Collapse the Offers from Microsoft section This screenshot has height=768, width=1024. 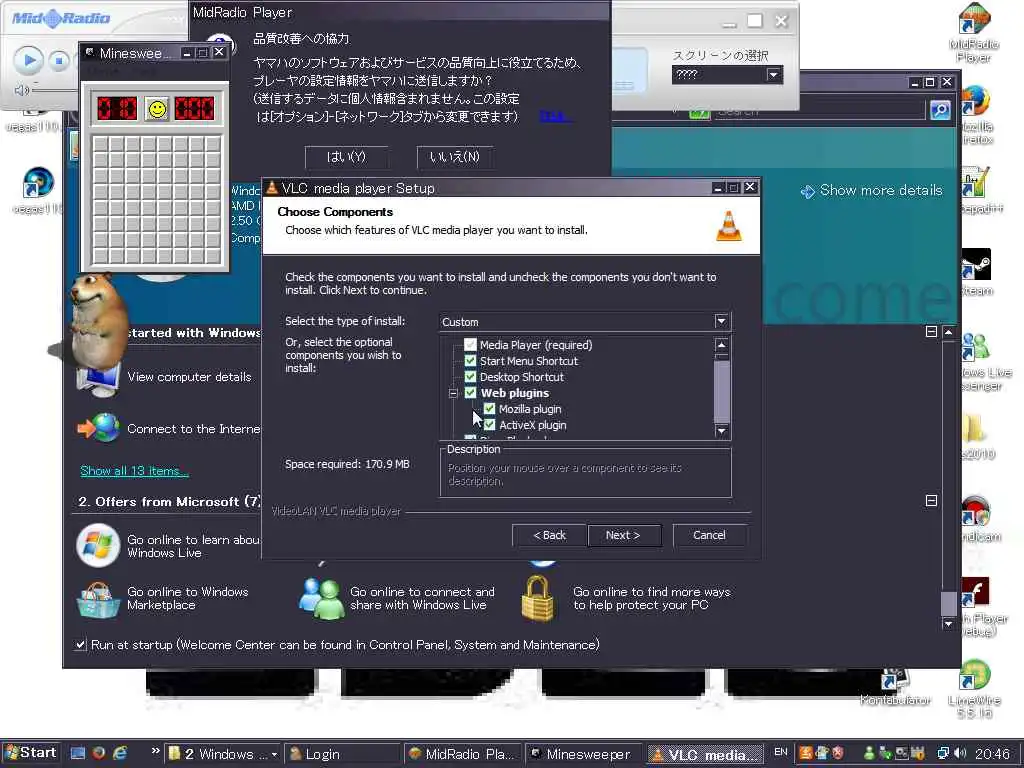(931, 501)
